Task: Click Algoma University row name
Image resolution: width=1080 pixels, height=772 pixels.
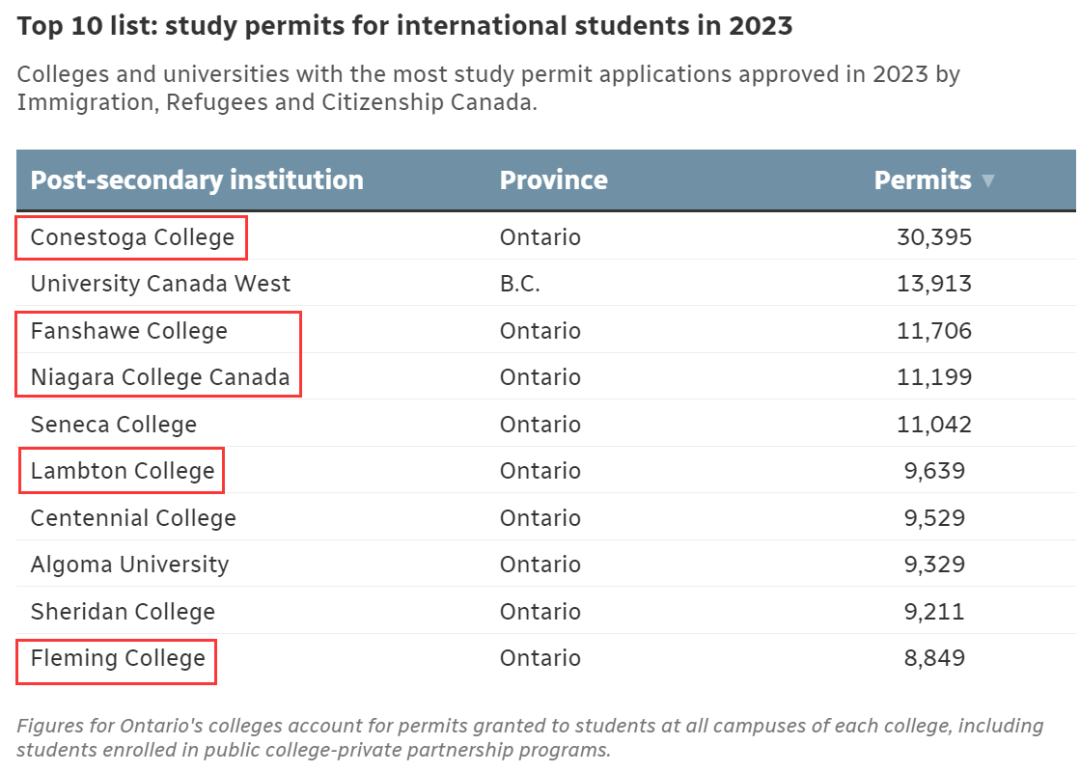Action: click(x=129, y=565)
